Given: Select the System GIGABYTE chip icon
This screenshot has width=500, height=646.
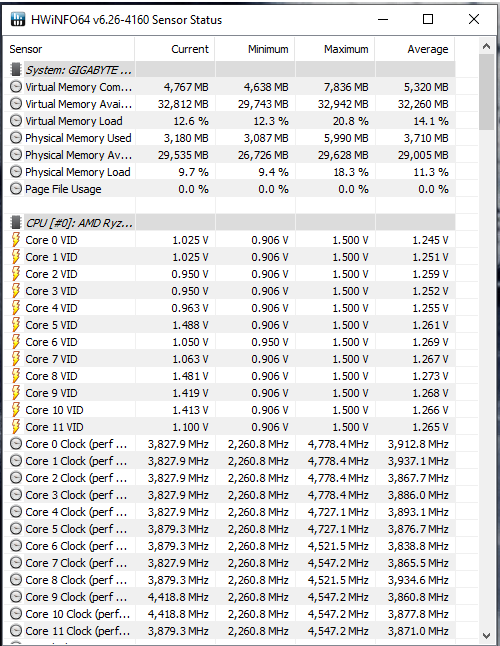Looking at the screenshot, I should 16,70.
